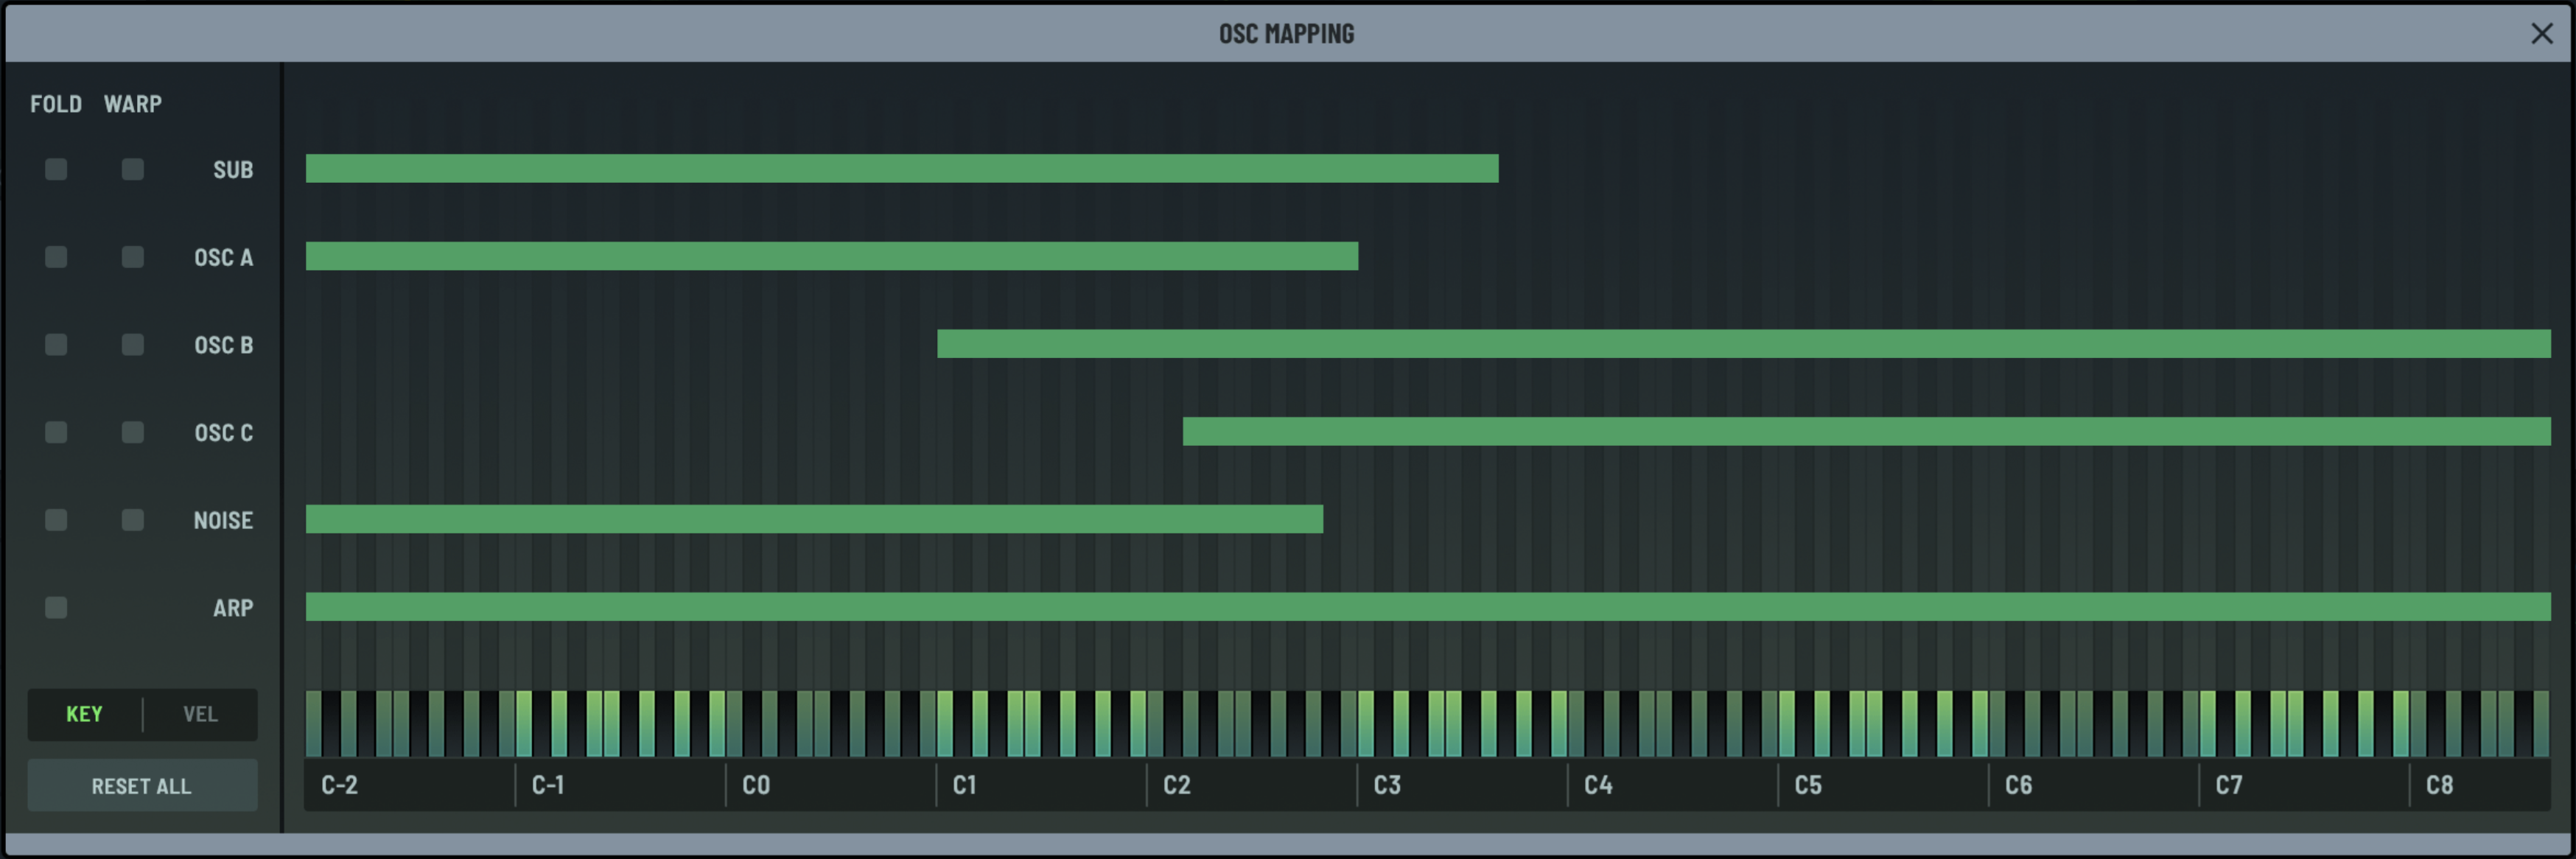
Task: Click the OSC A row label
Action: tap(223, 257)
